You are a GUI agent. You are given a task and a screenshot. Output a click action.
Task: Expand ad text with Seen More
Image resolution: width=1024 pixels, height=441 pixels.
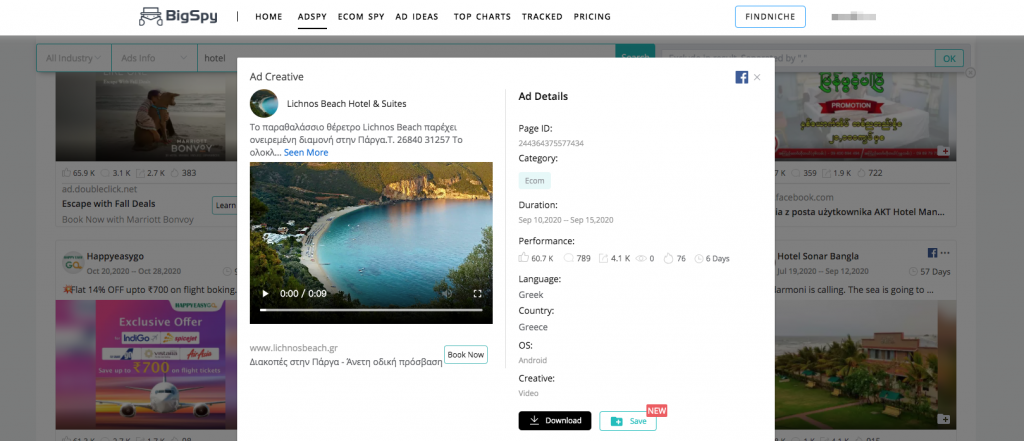click(306, 152)
